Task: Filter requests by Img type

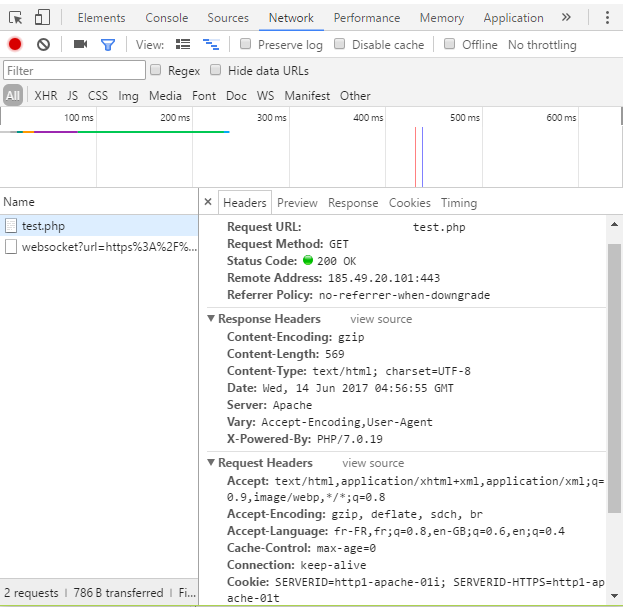Action: coord(128,96)
